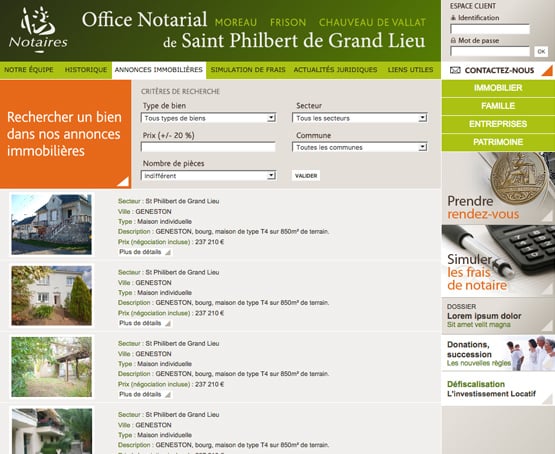Open the Nombre de pièces dropdown
The image size is (555, 454).
208,176
